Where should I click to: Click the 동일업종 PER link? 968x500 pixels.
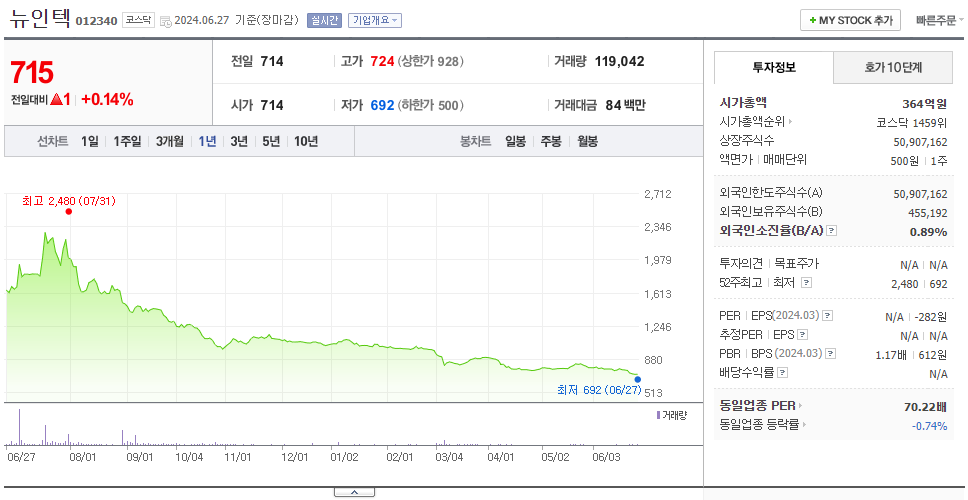(x=757, y=406)
